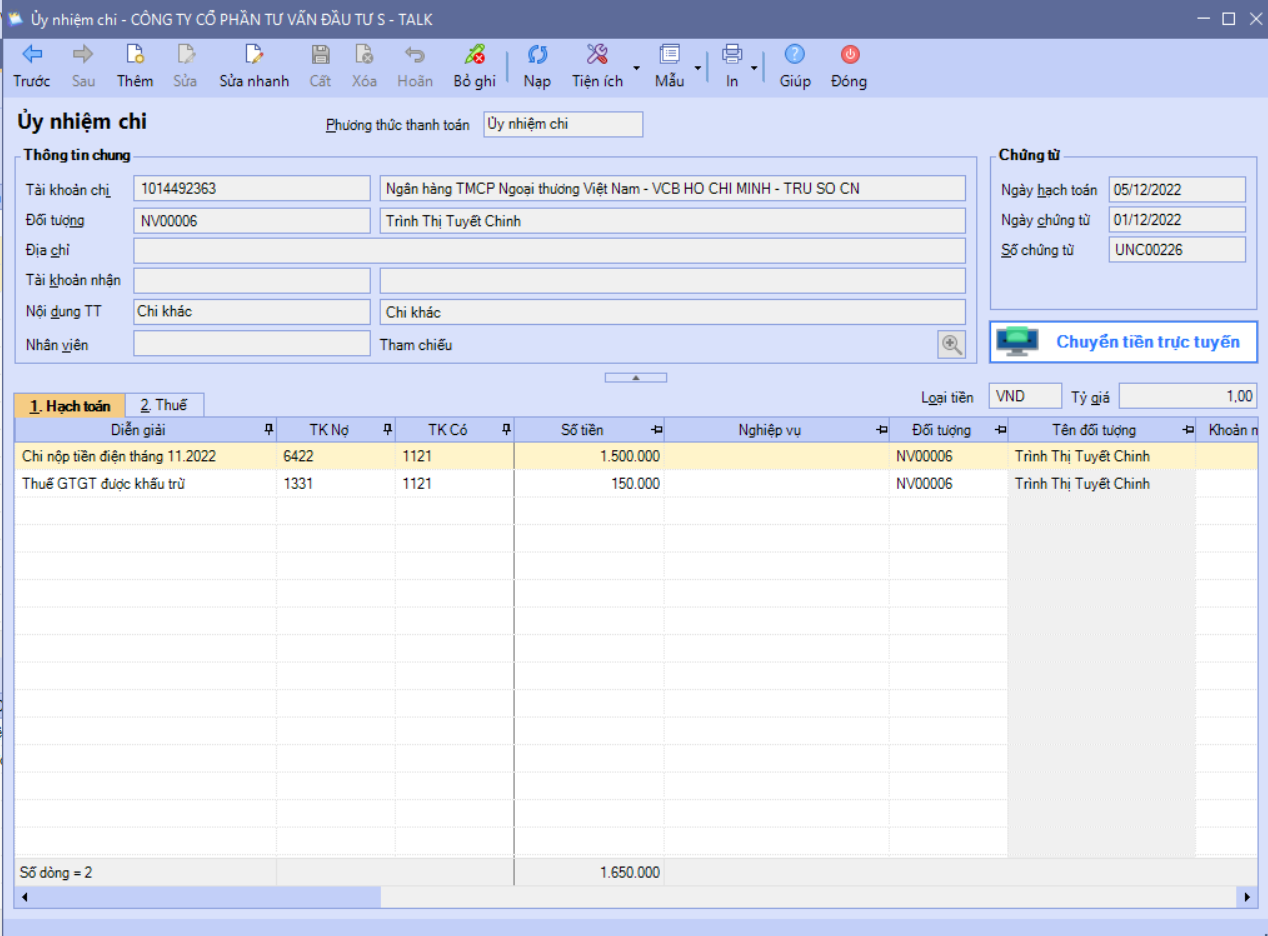Unpost voucher with Bỏ ghi

coord(474,66)
